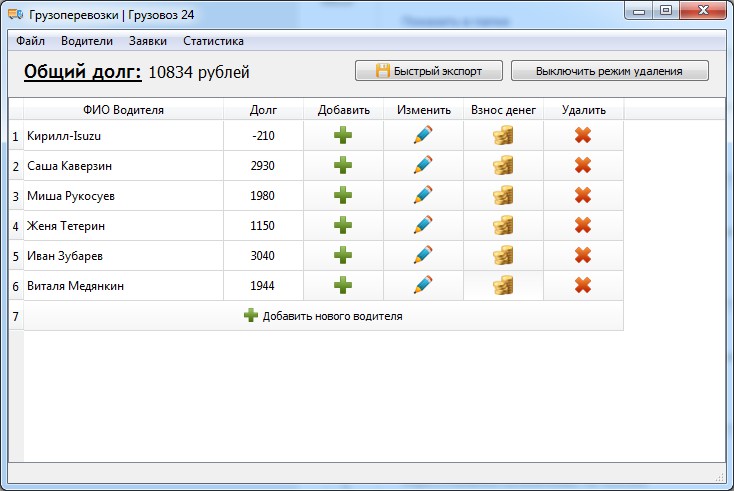
Task: Select the name cell Женя Тетерин
Action: [124, 226]
